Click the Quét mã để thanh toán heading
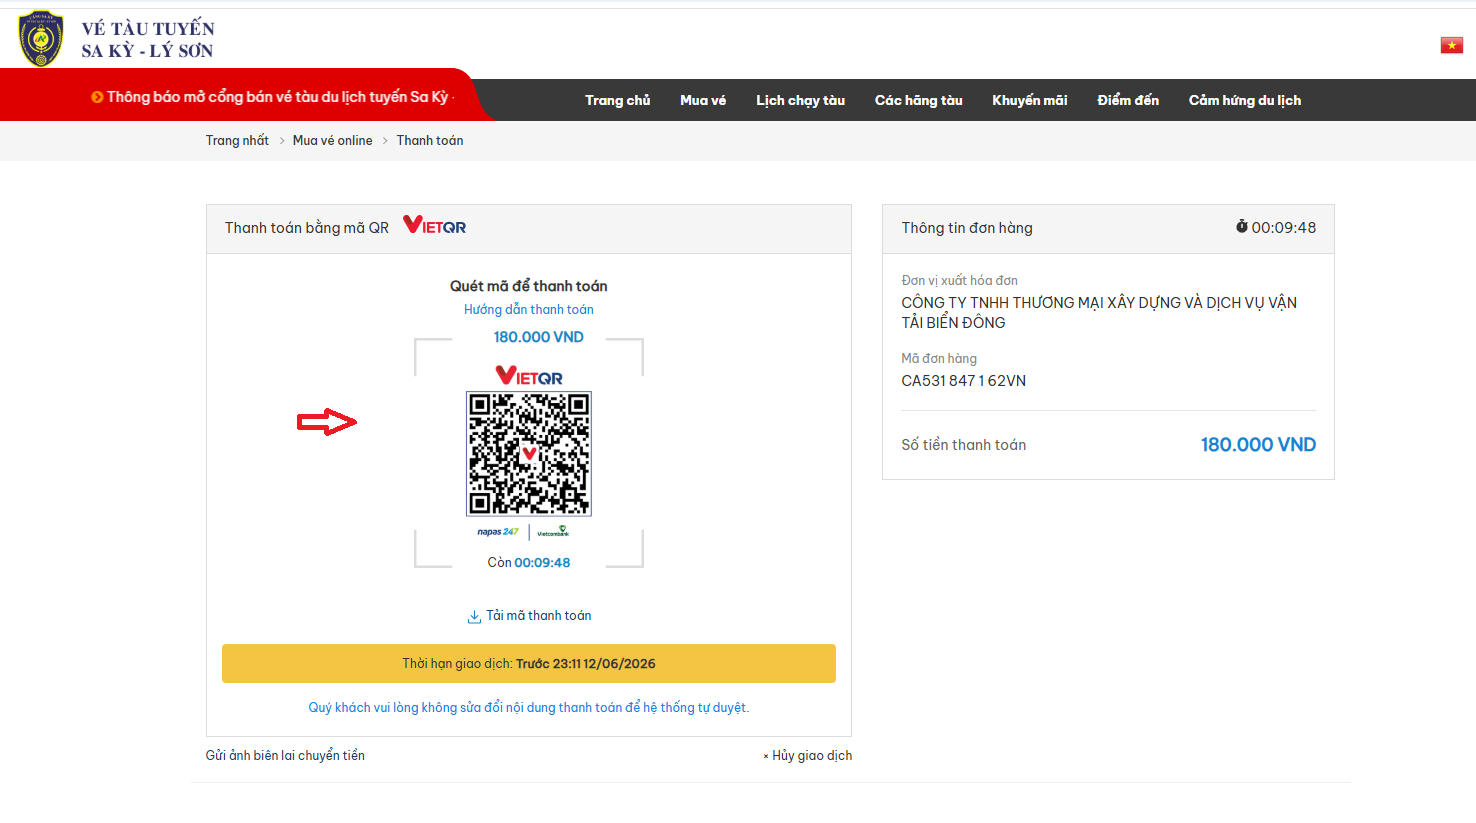Screen dimensions: 1476x823 coord(529,286)
